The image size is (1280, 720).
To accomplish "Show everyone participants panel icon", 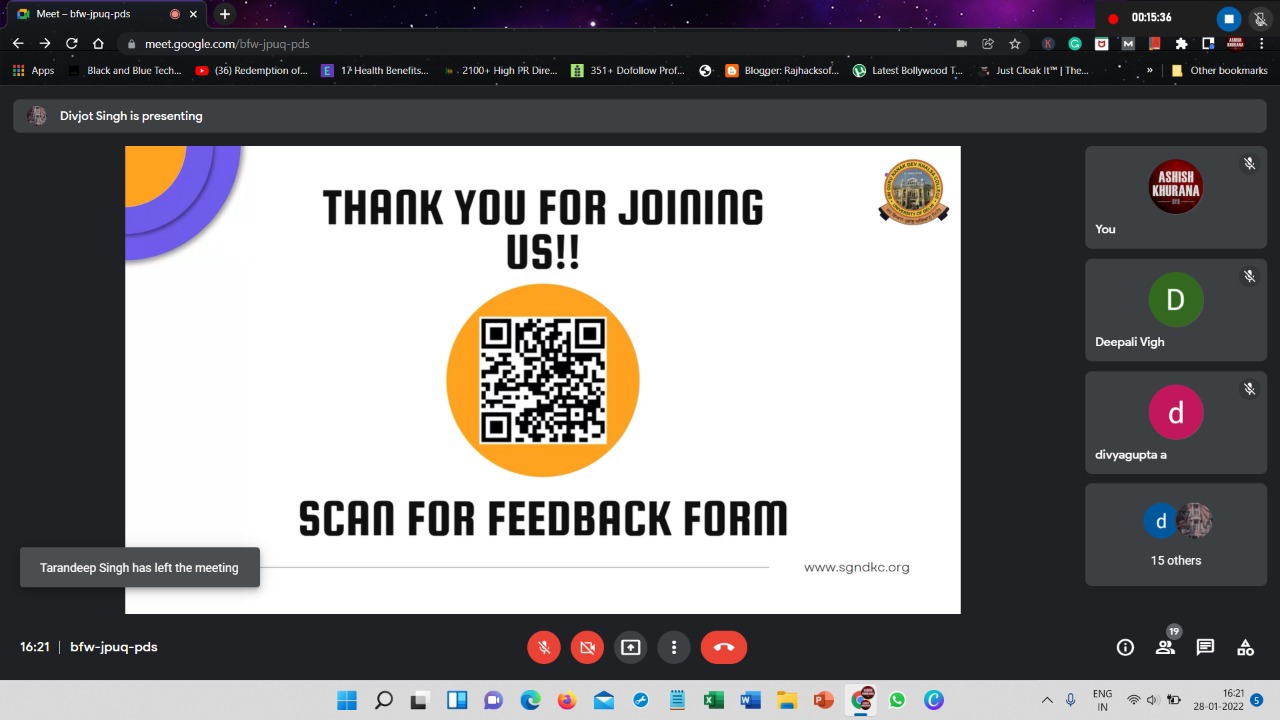I will pyautogui.click(x=1165, y=647).
